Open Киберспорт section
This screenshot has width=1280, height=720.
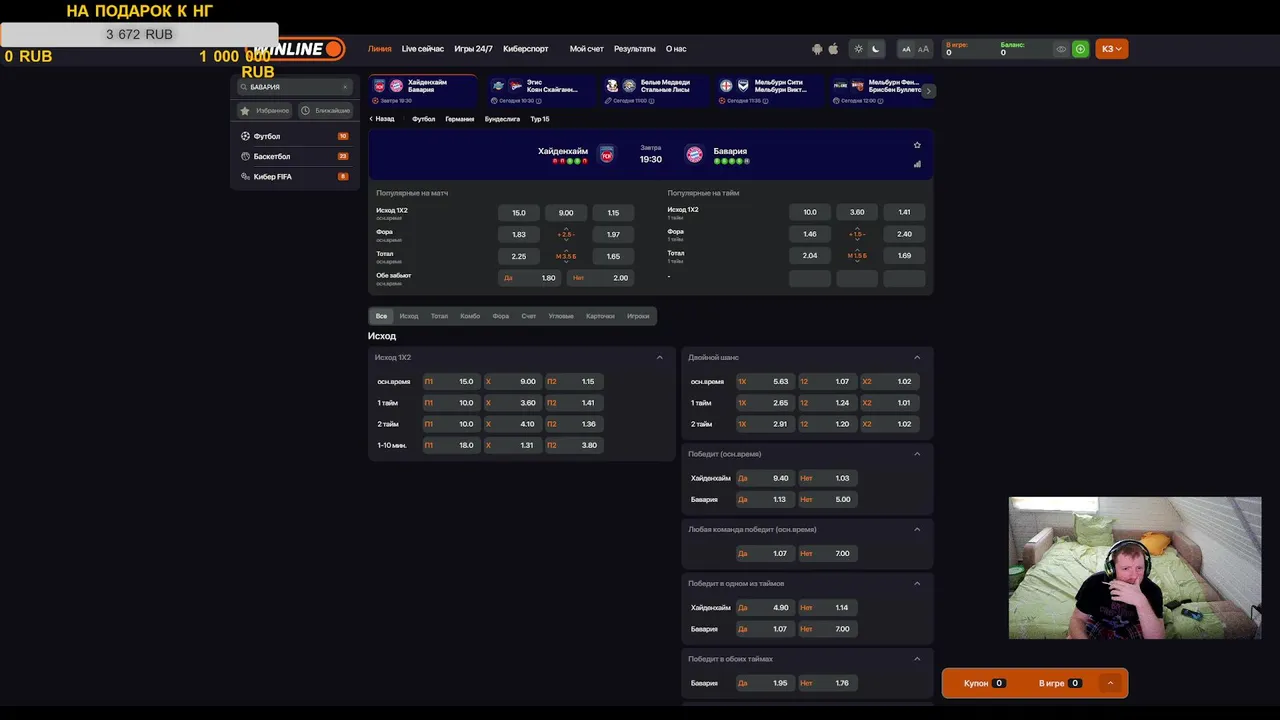point(526,49)
